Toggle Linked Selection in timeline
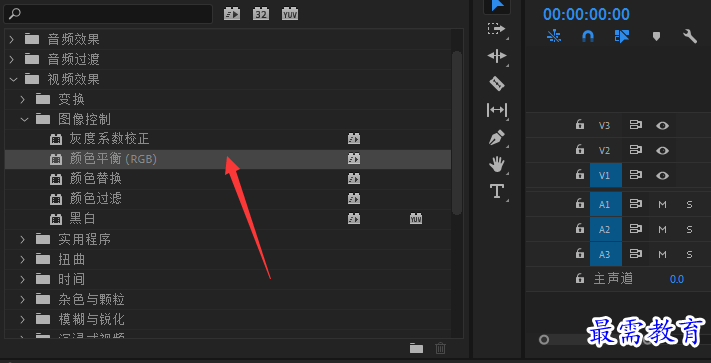 point(622,36)
